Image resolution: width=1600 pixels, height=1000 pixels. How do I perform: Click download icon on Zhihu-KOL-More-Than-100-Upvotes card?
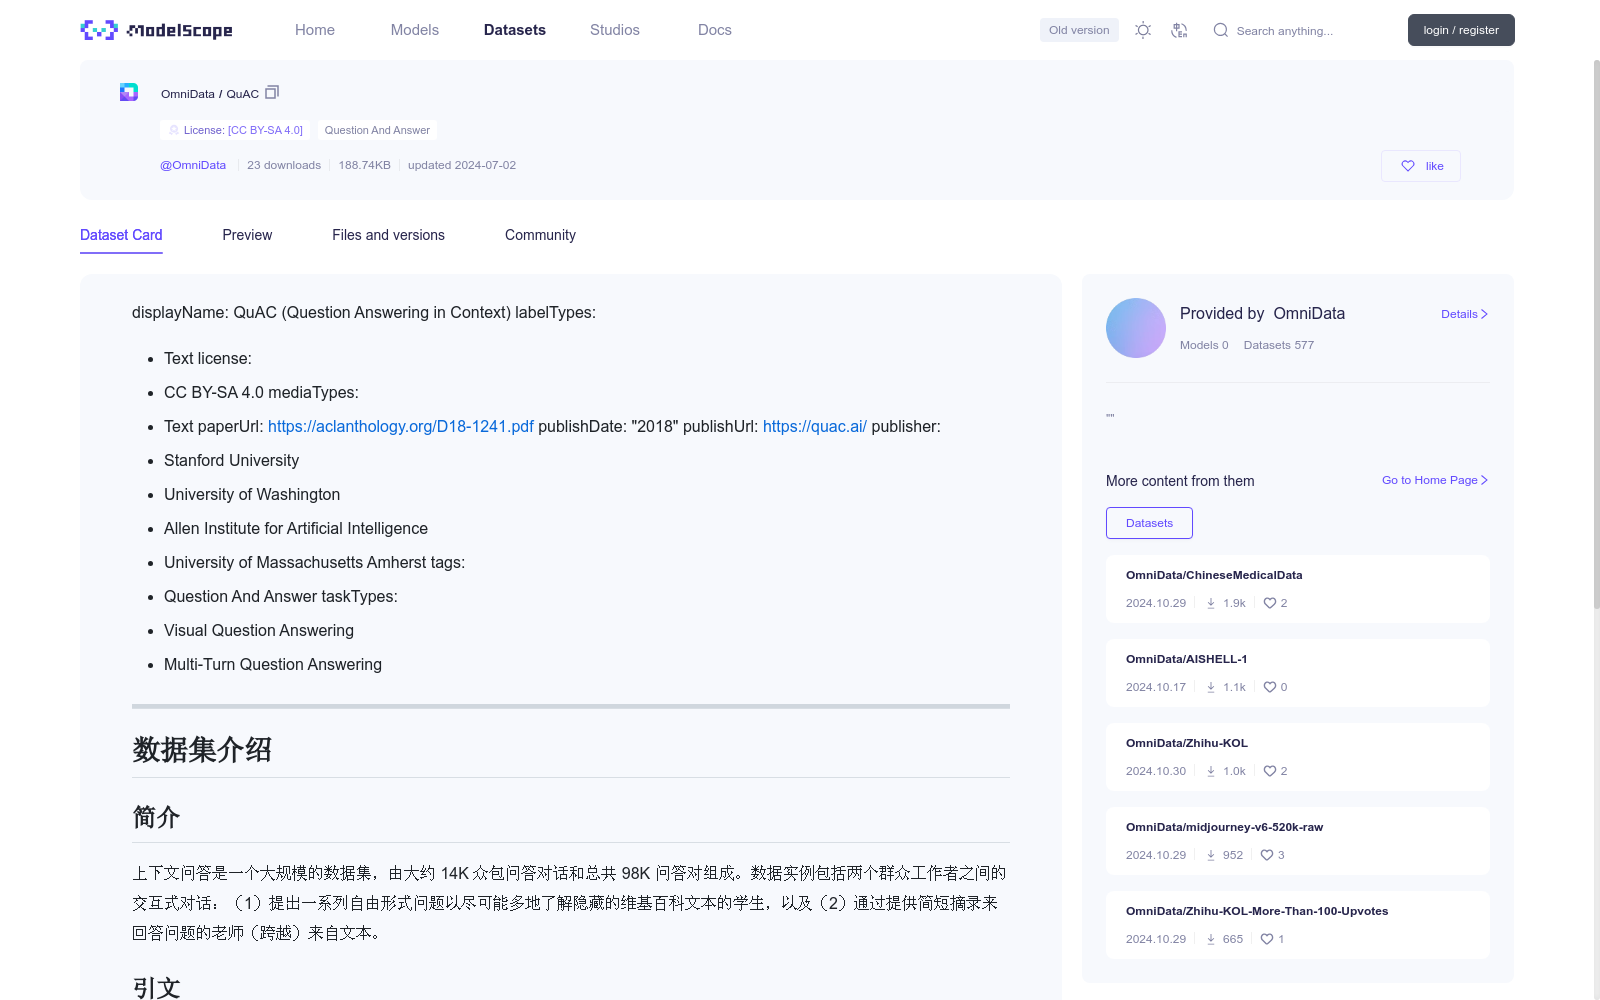[1211, 939]
